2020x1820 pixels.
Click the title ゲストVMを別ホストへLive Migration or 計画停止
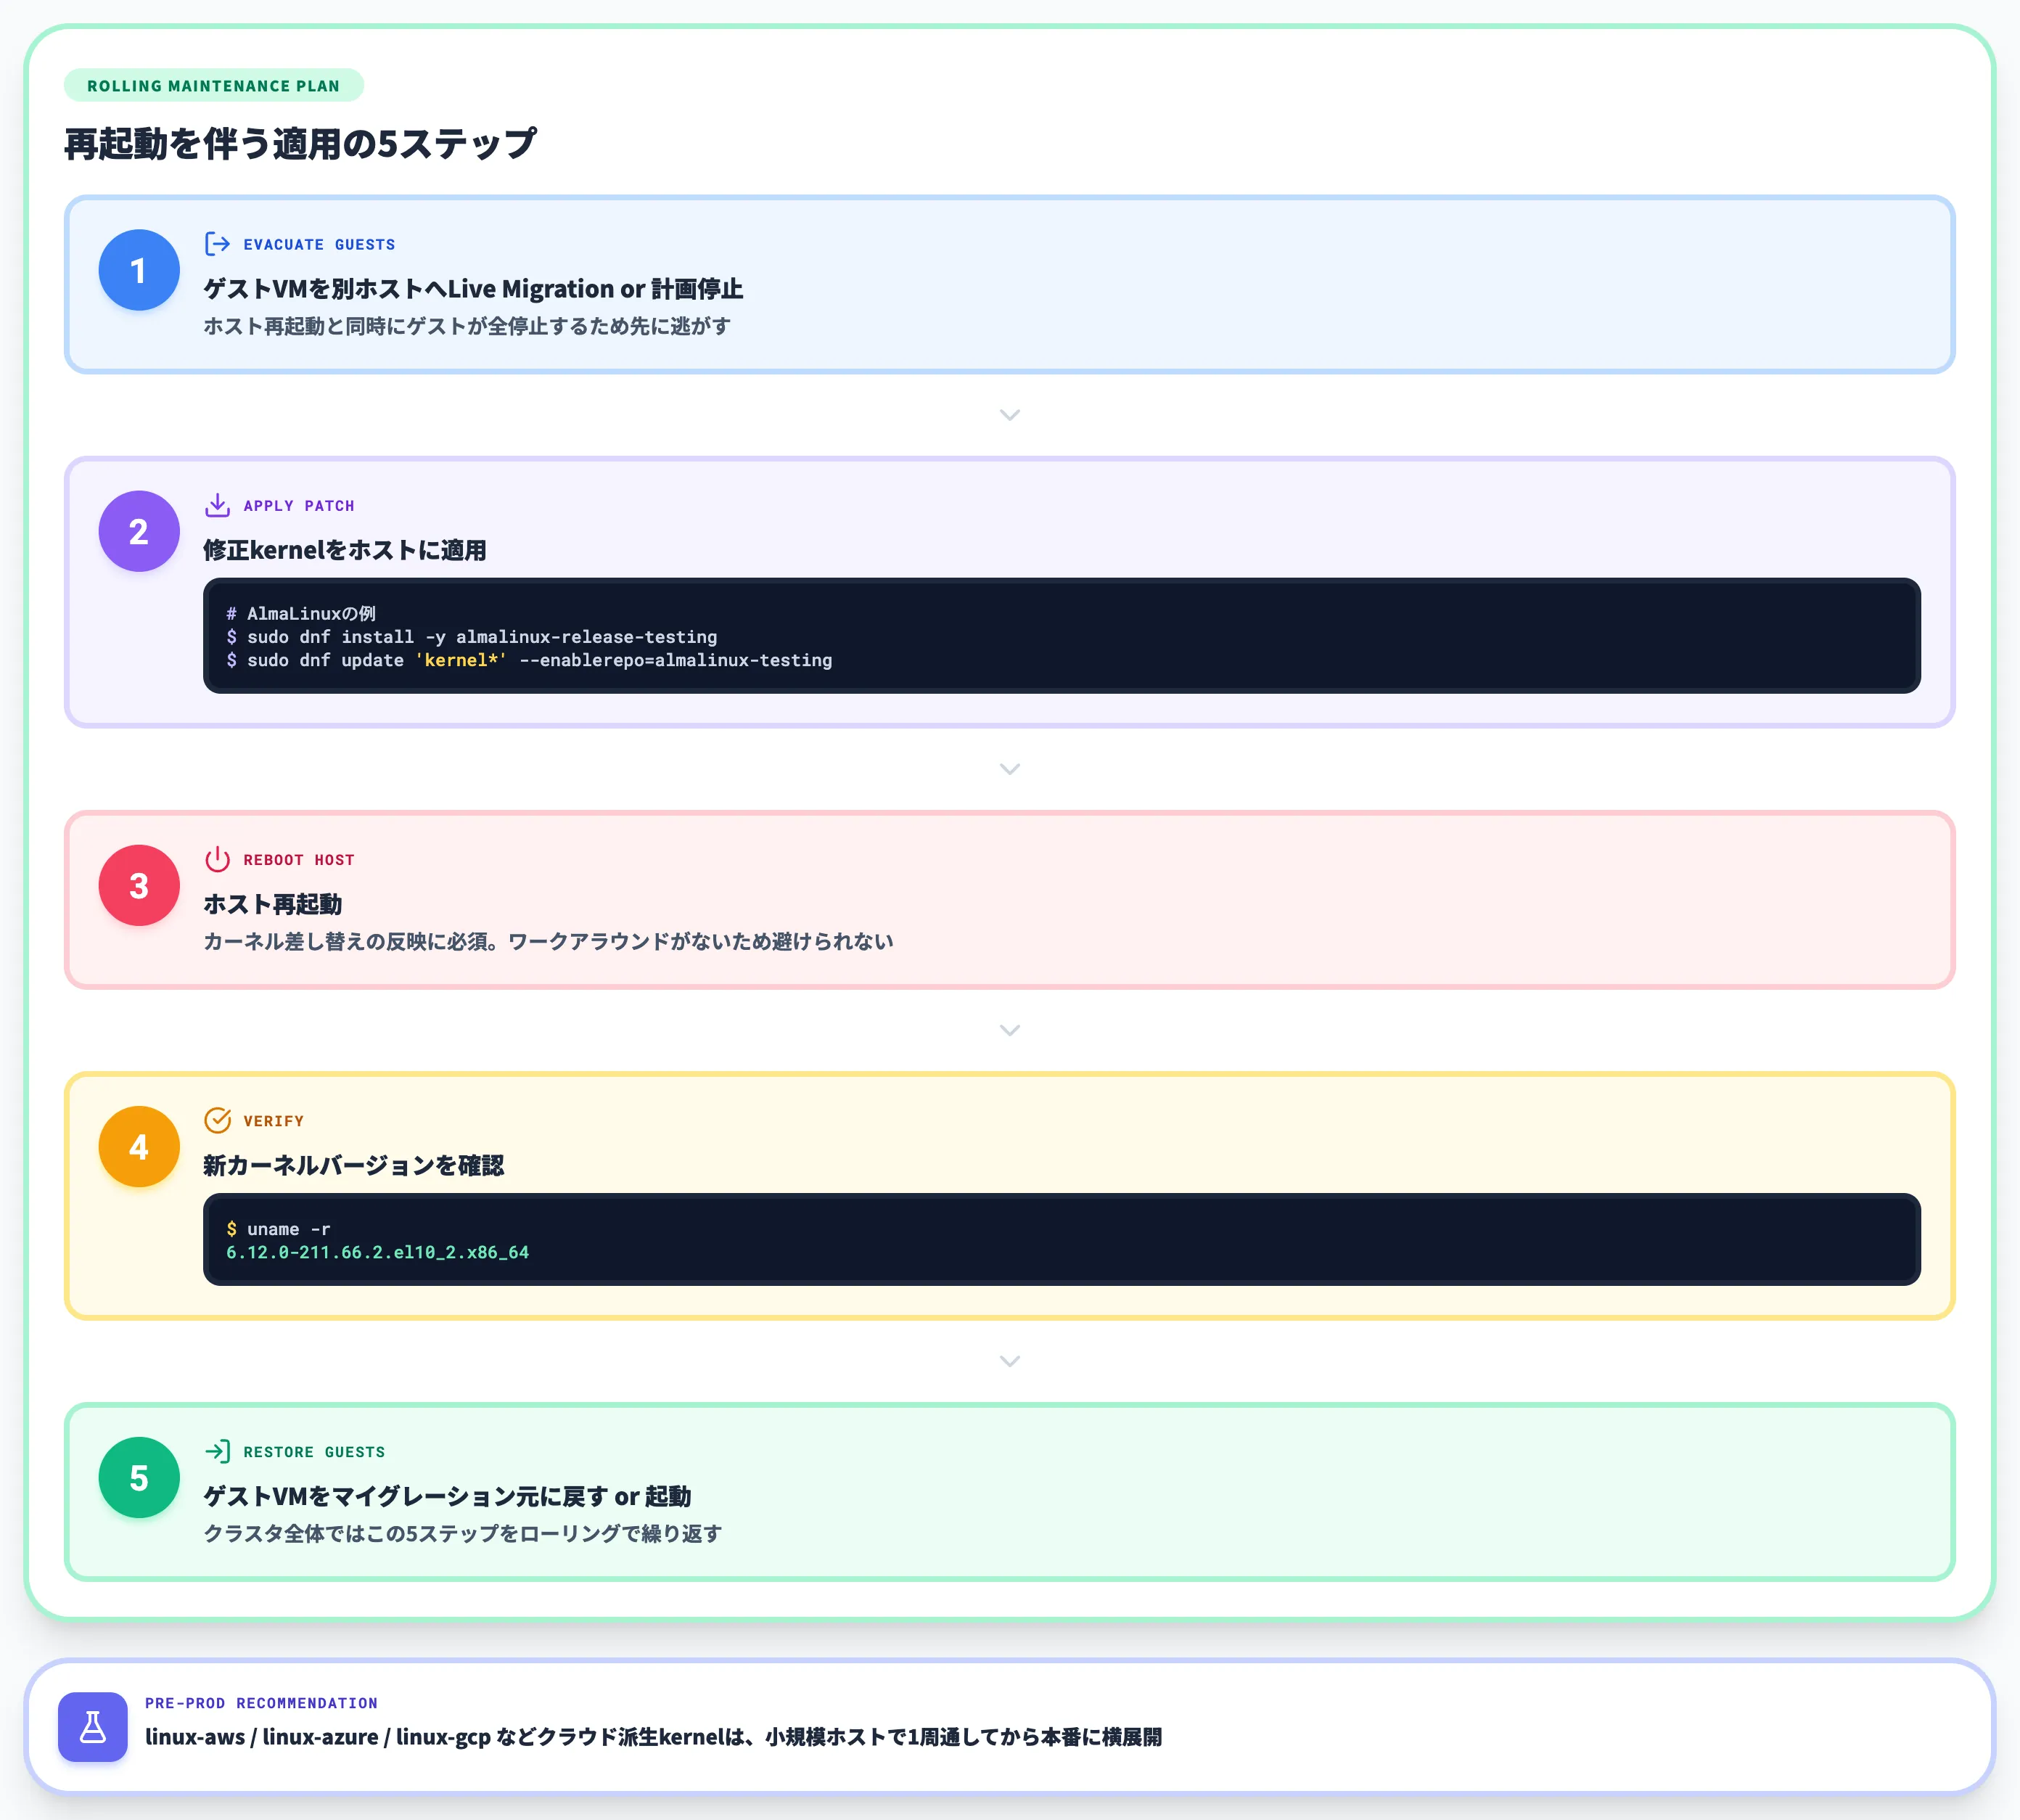473,289
